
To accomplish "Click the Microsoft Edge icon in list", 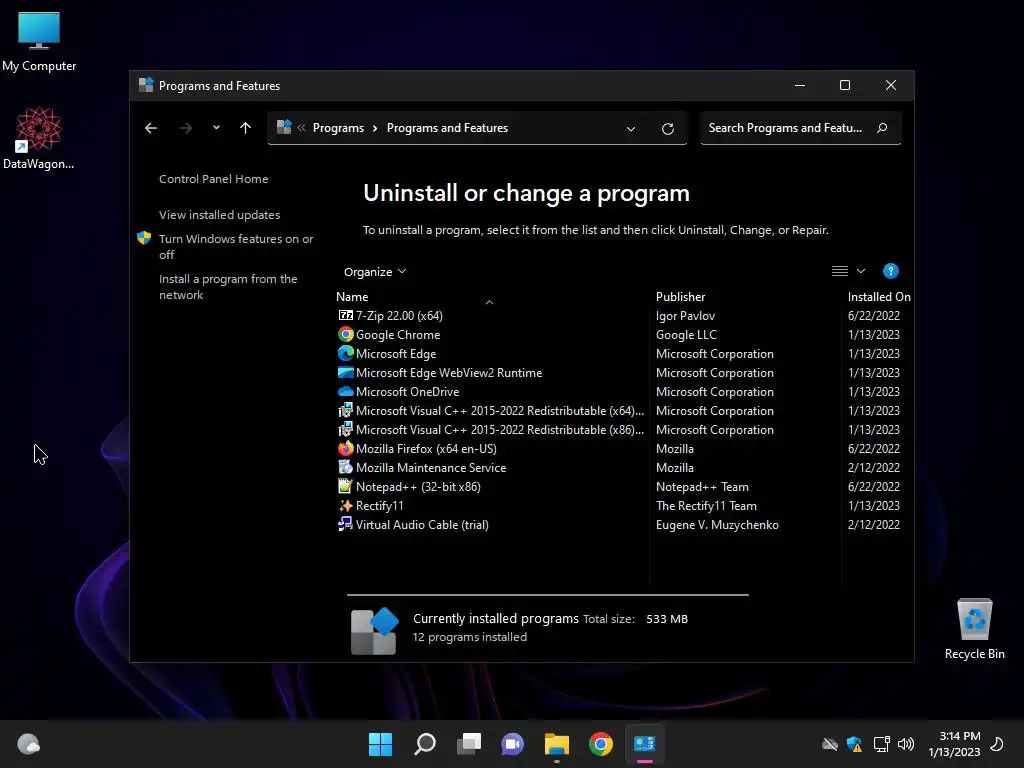I will 345,353.
